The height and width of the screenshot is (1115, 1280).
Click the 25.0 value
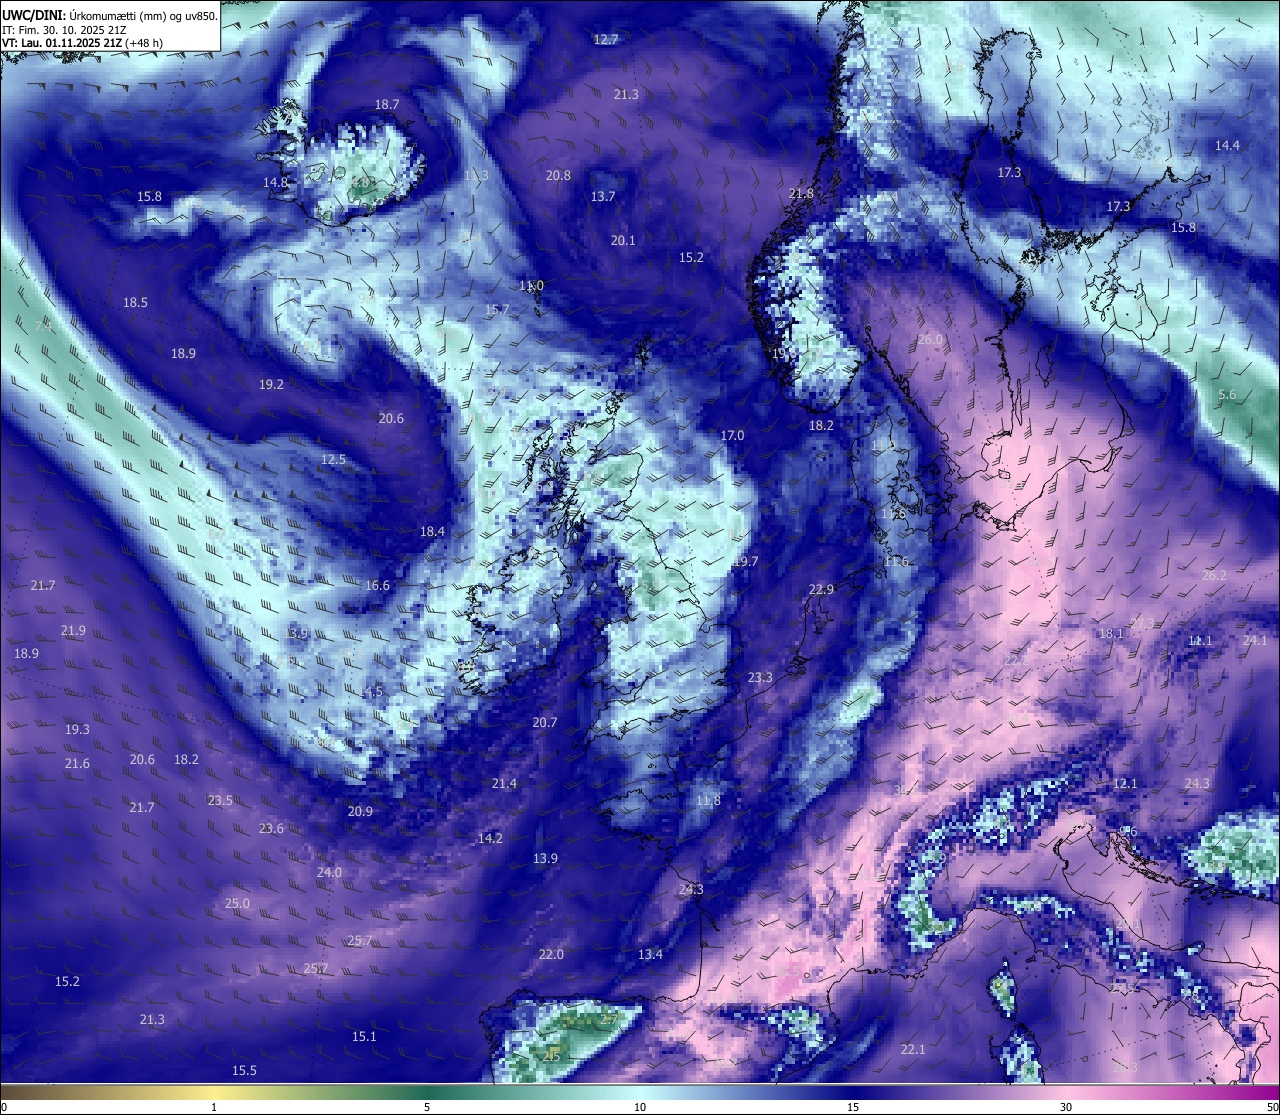237,903
